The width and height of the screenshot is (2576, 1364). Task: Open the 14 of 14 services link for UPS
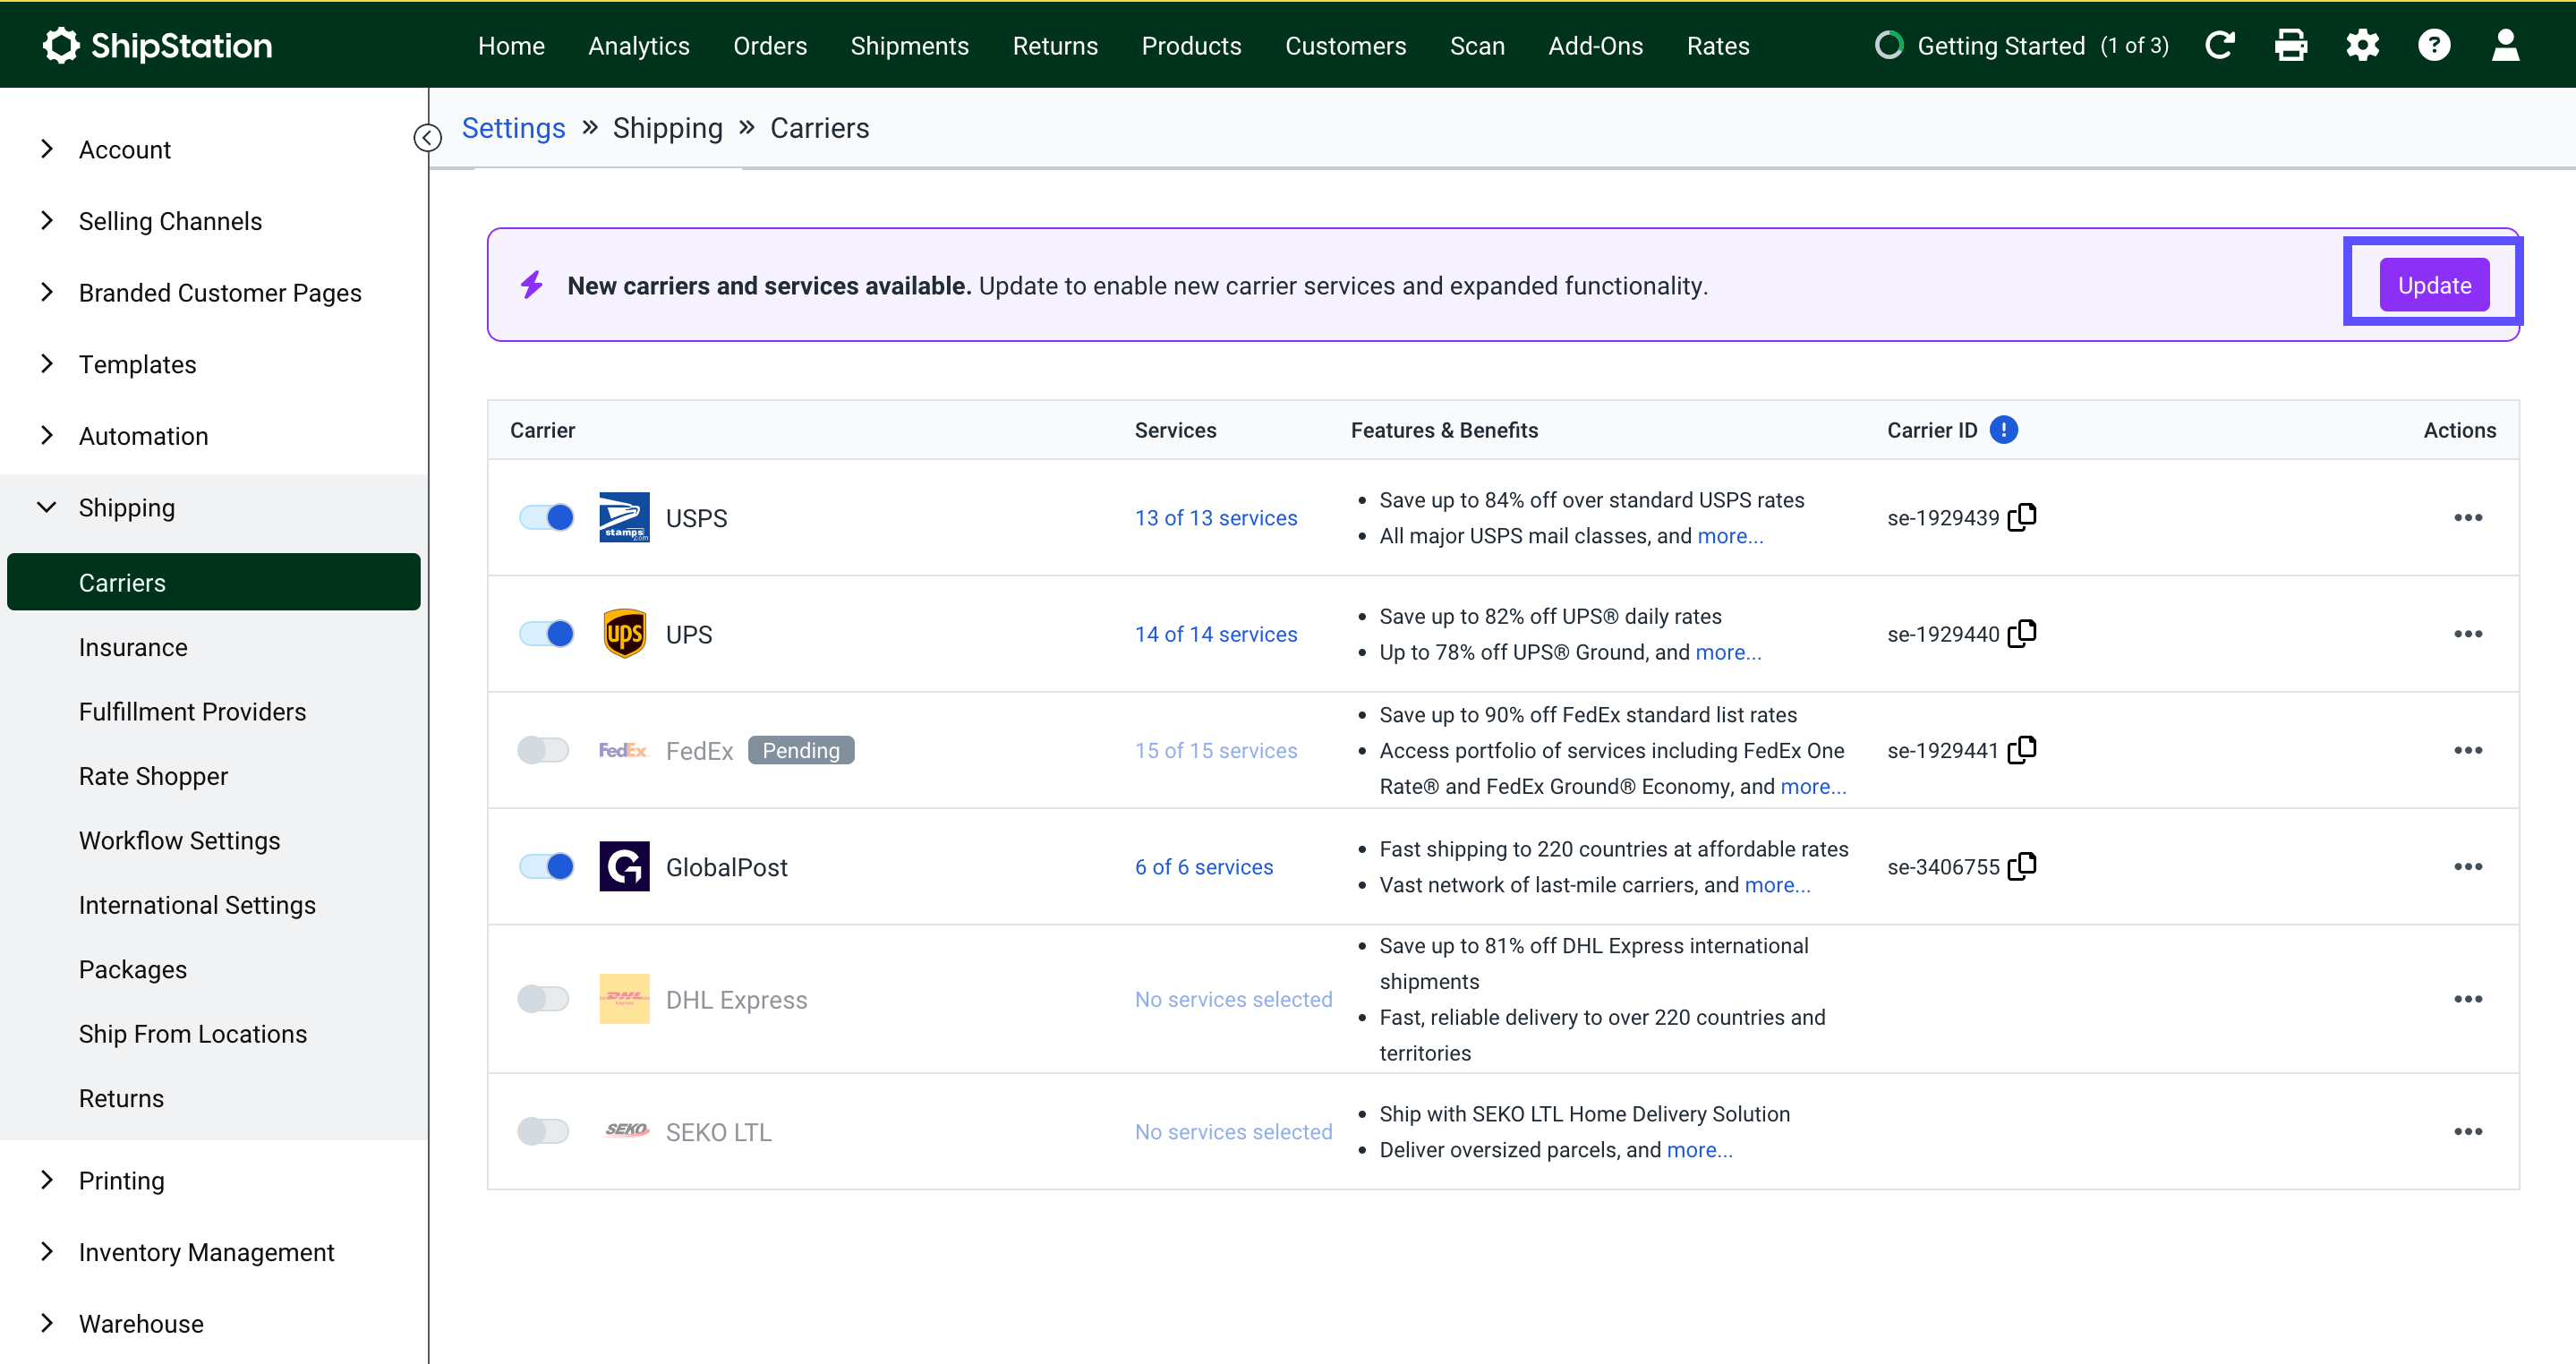click(x=1216, y=633)
